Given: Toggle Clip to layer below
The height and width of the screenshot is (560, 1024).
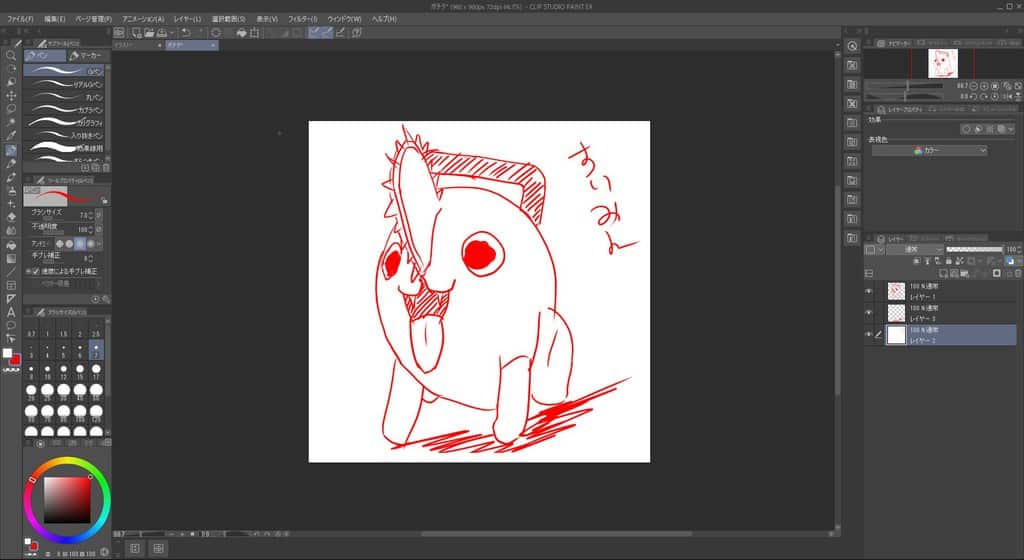Looking at the screenshot, I should coord(916,261).
